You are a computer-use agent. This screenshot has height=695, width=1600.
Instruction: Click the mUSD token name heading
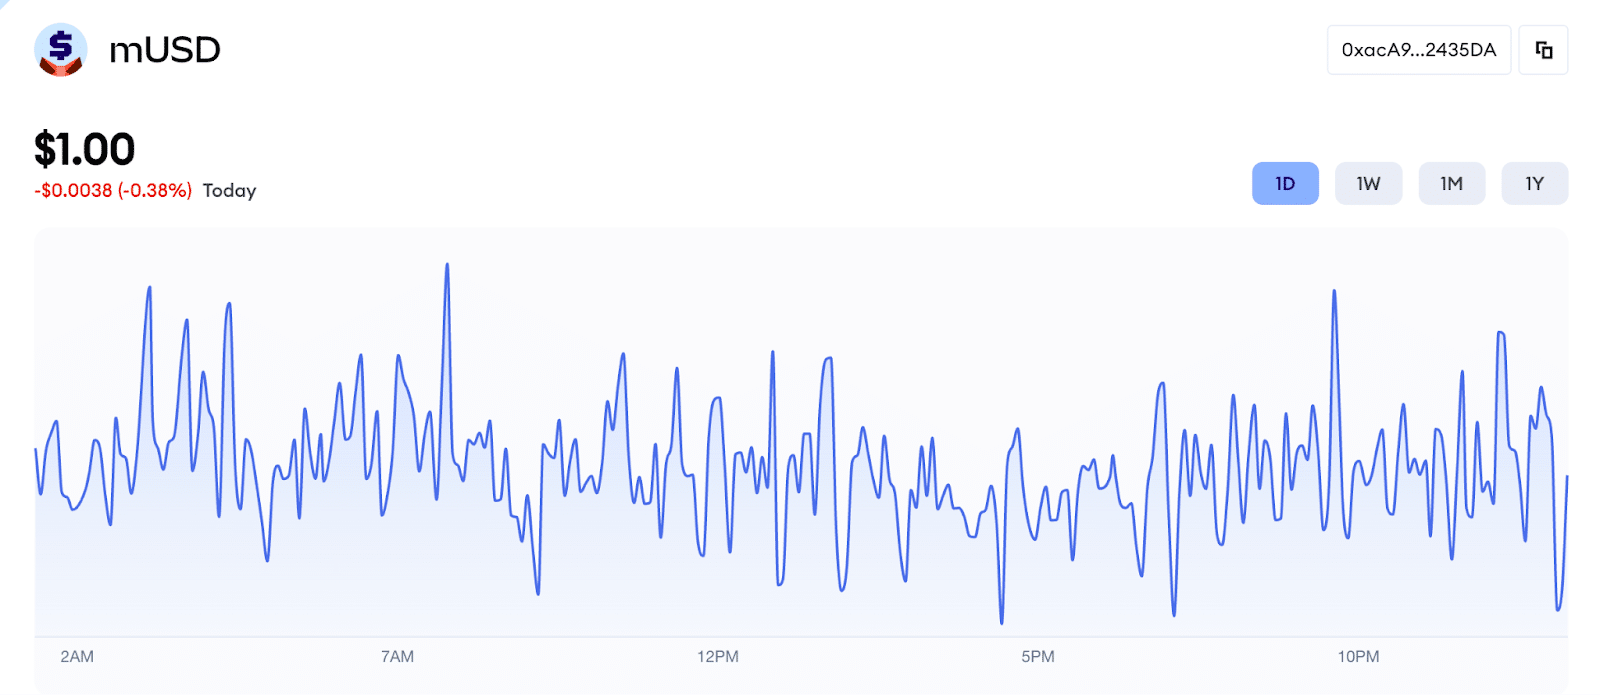pyautogui.click(x=165, y=50)
